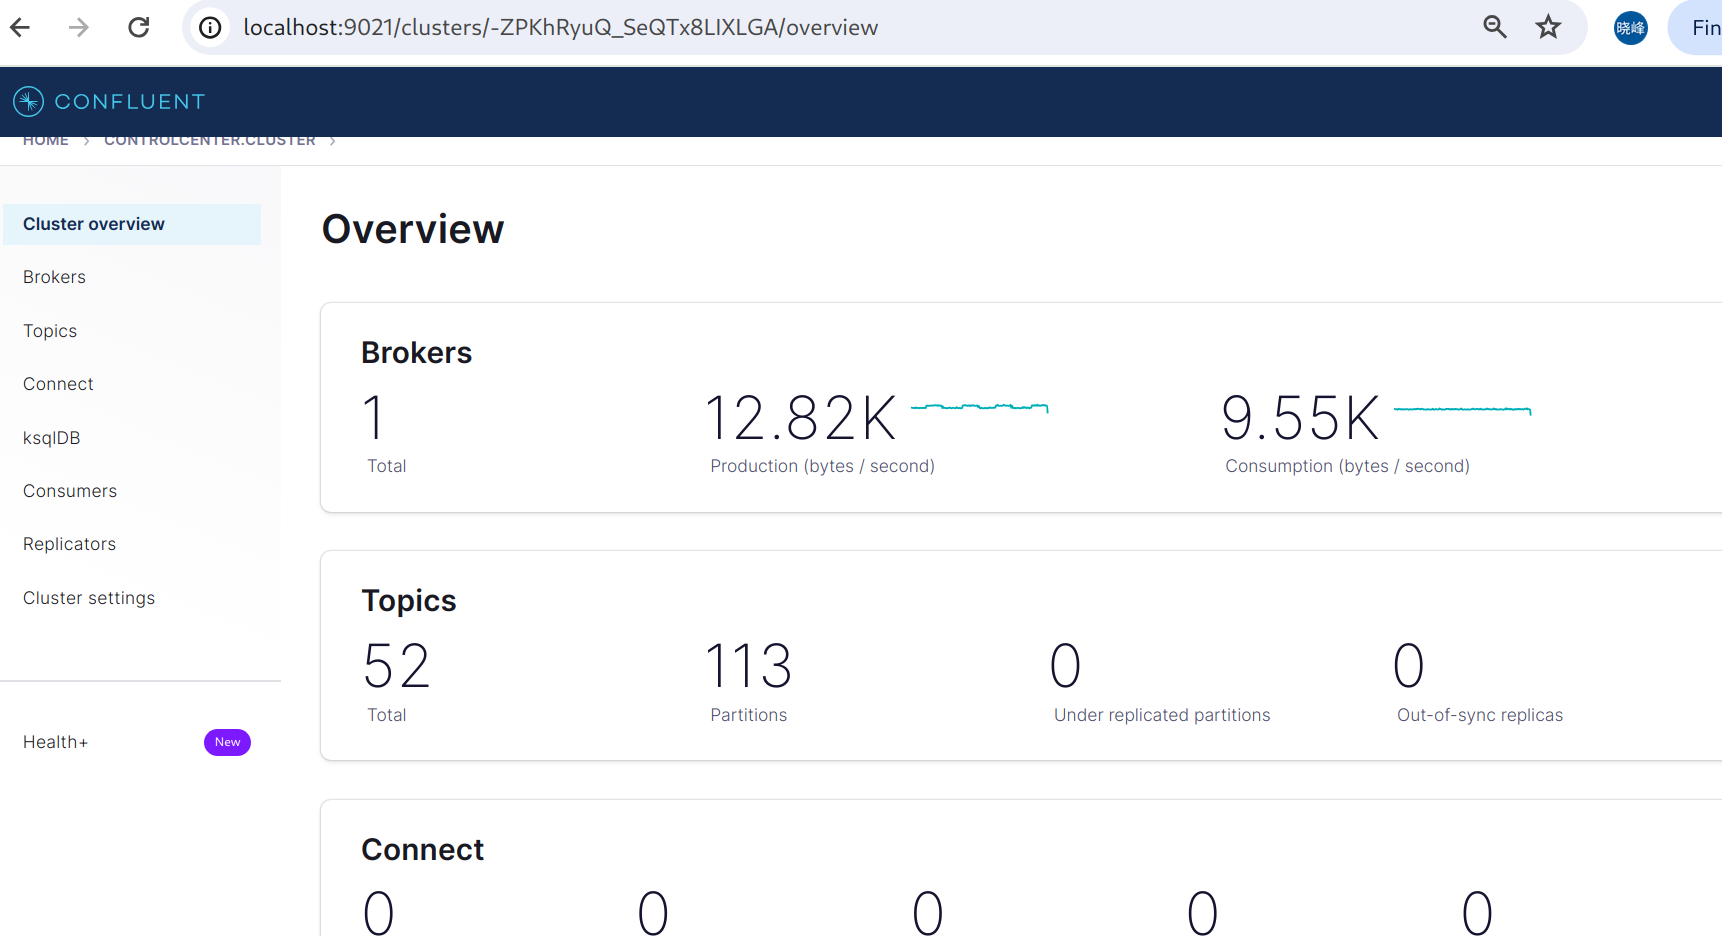Go back with the browser back arrow
Image resolution: width=1722 pixels, height=936 pixels.
click(20, 27)
